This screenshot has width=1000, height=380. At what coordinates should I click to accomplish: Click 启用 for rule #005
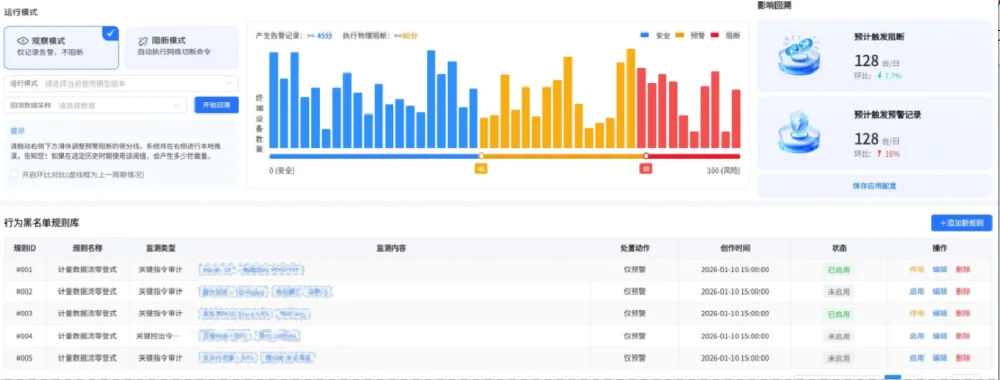[x=916, y=358]
